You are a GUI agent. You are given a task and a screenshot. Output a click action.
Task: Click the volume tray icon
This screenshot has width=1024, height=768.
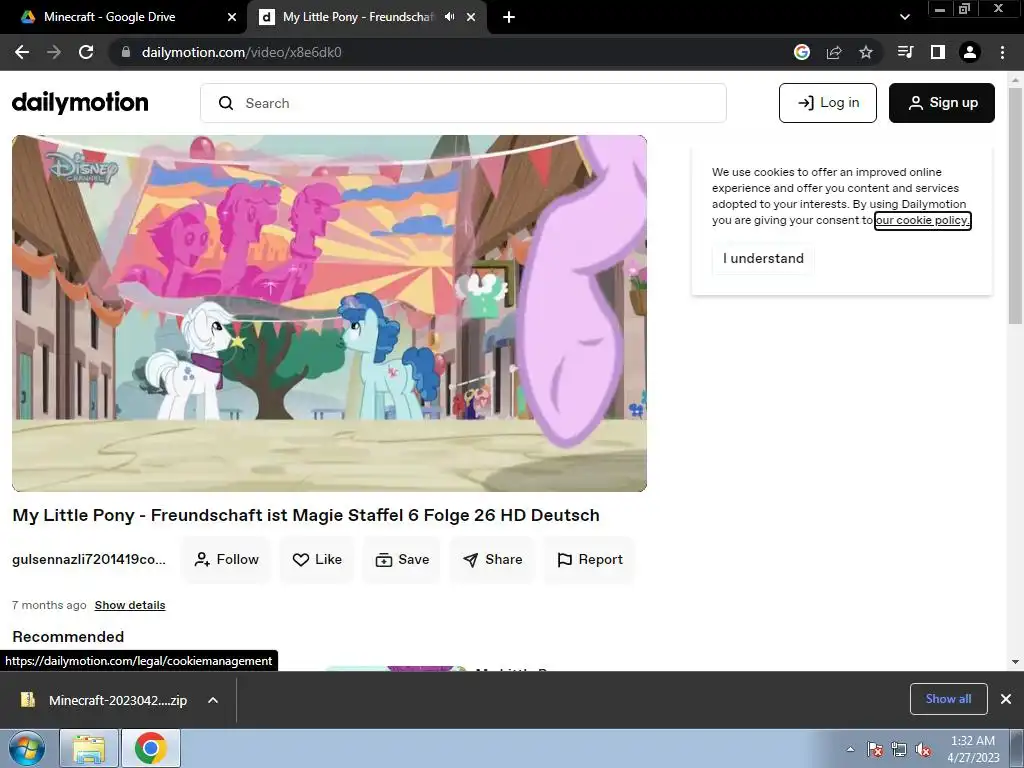(923, 750)
